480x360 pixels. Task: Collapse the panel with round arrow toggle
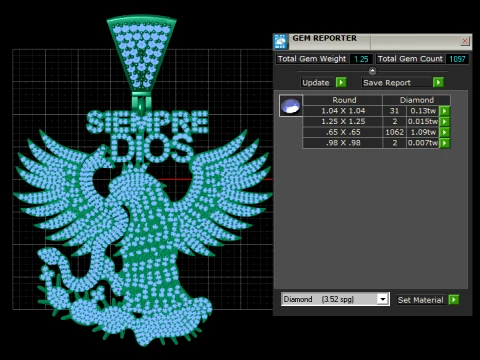point(372,71)
